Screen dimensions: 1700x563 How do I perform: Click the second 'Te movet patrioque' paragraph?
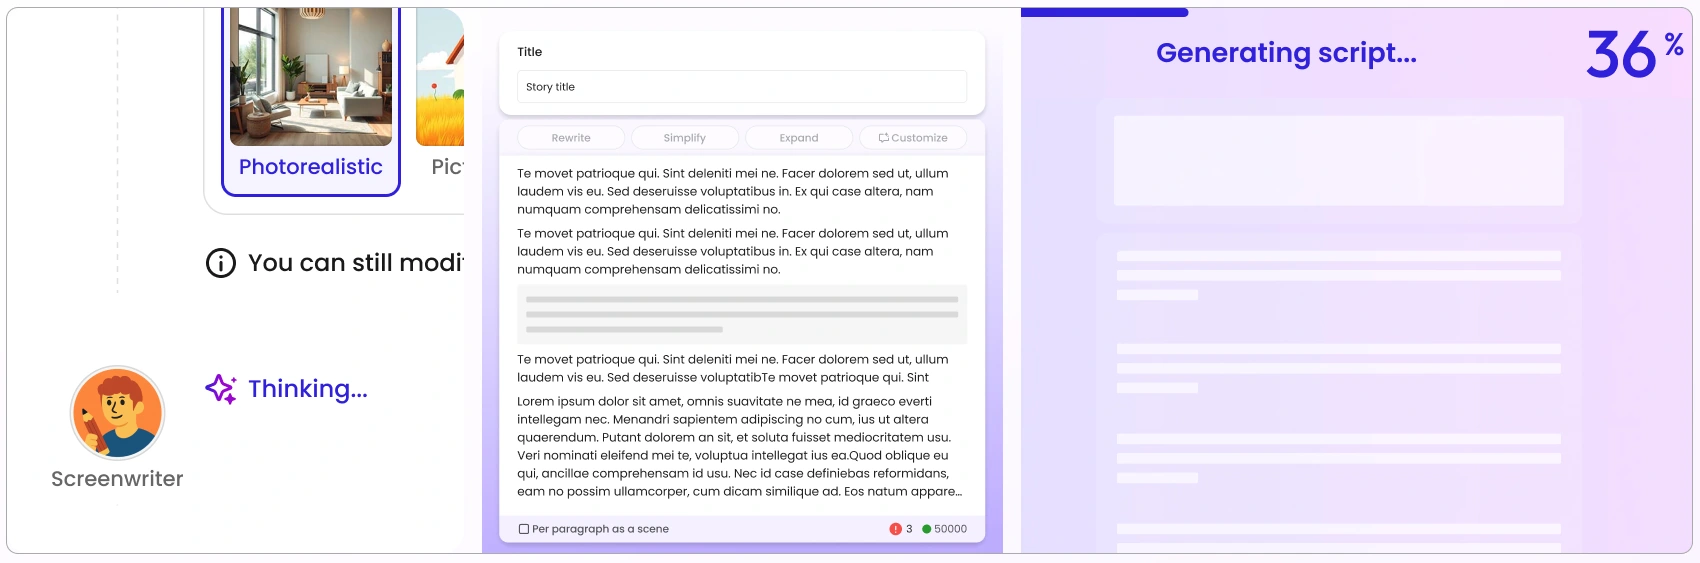[x=734, y=251]
